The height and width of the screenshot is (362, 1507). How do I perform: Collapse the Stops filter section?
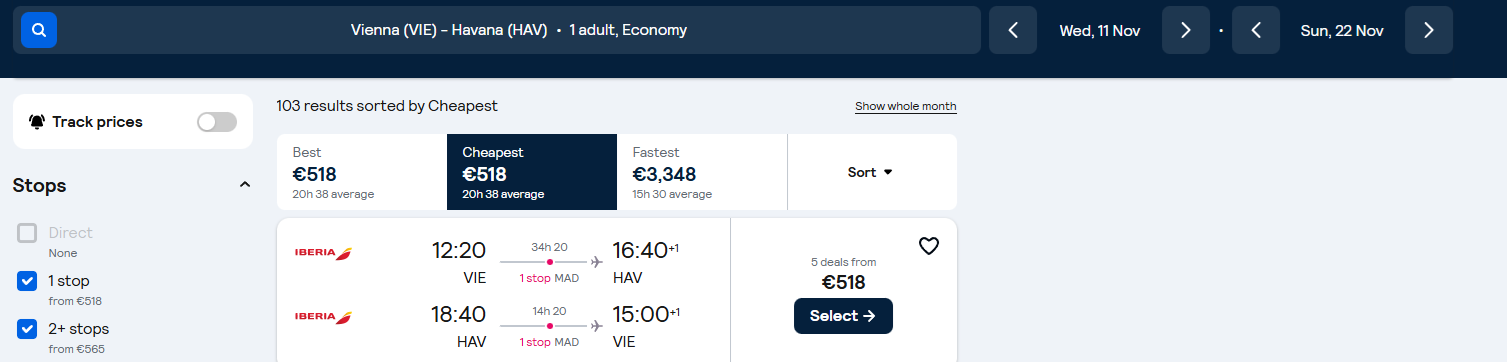(x=245, y=186)
